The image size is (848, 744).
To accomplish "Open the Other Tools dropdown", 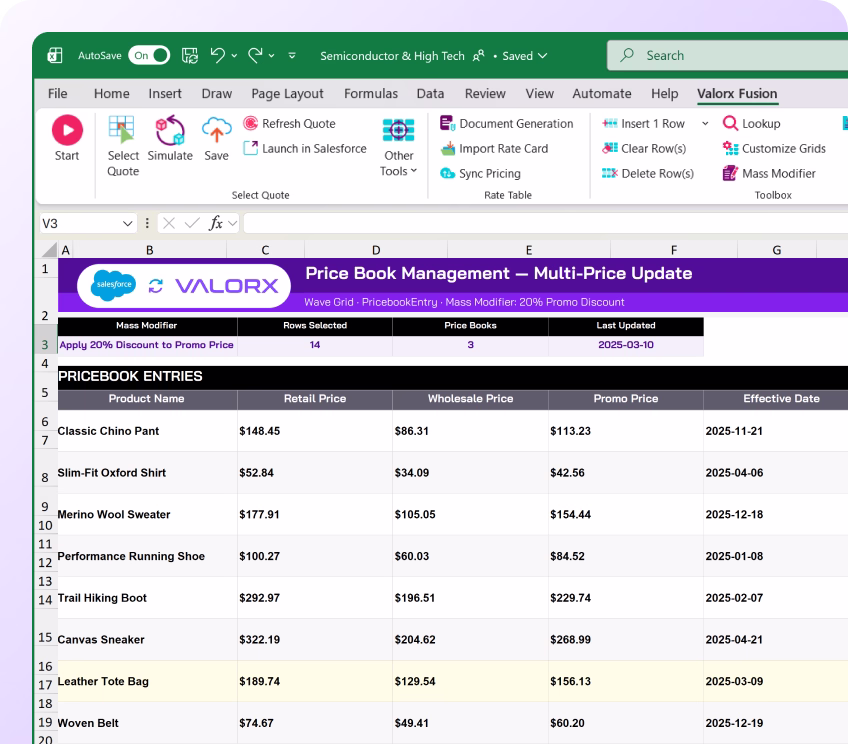I will [x=399, y=147].
